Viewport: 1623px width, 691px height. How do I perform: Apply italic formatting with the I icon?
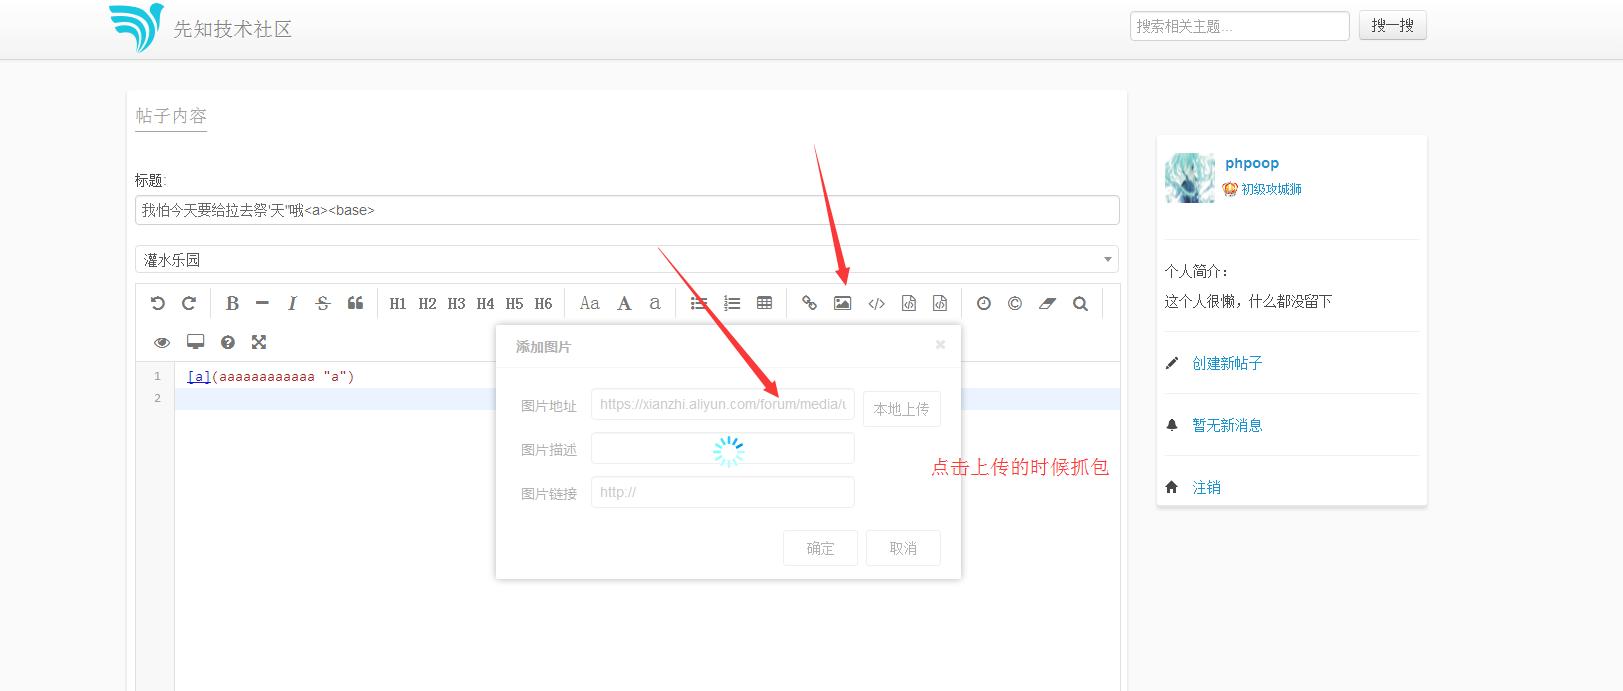[292, 303]
